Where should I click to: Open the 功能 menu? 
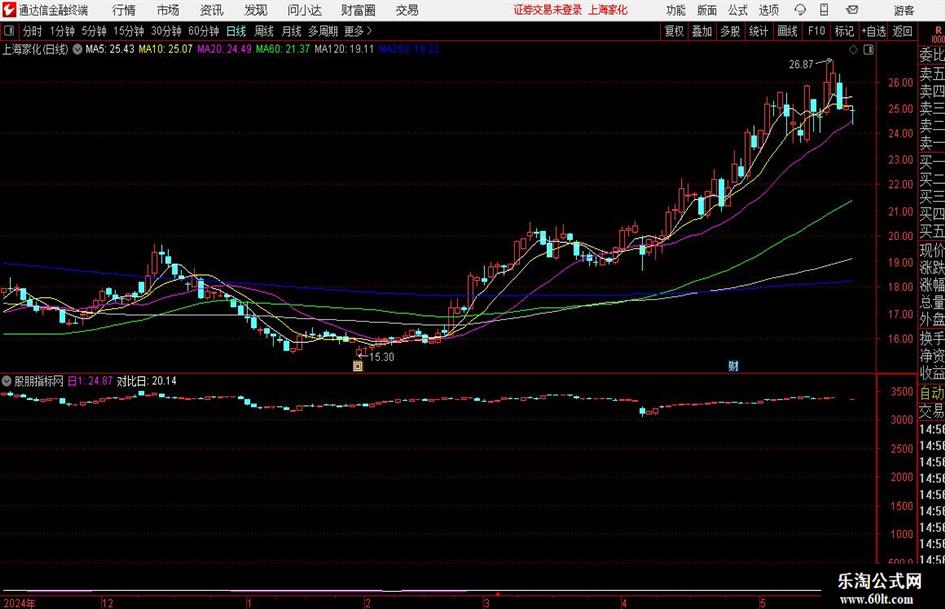point(676,10)
